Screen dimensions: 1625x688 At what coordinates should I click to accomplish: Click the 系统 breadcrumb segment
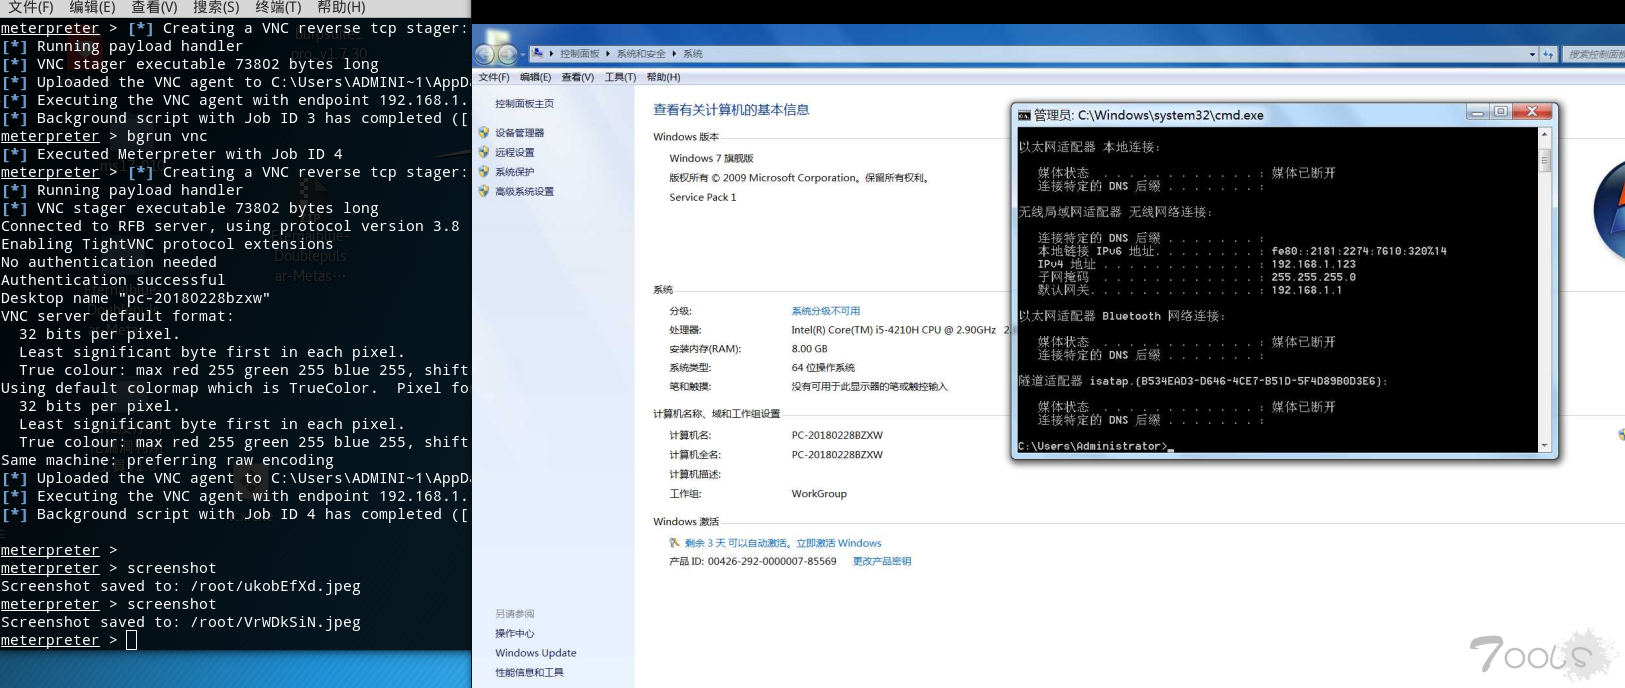(x=693, y=54)
